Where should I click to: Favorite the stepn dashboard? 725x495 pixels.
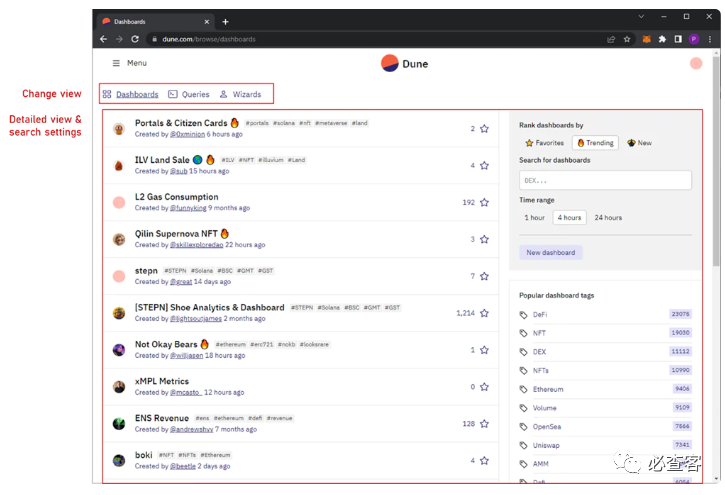pyautogui.click(x=484, y=276)
